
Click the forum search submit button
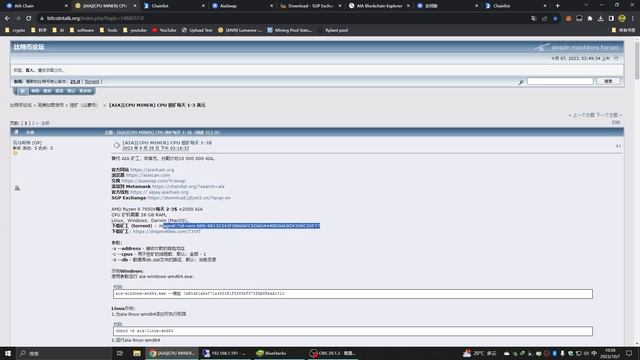[x=608, y=81]
